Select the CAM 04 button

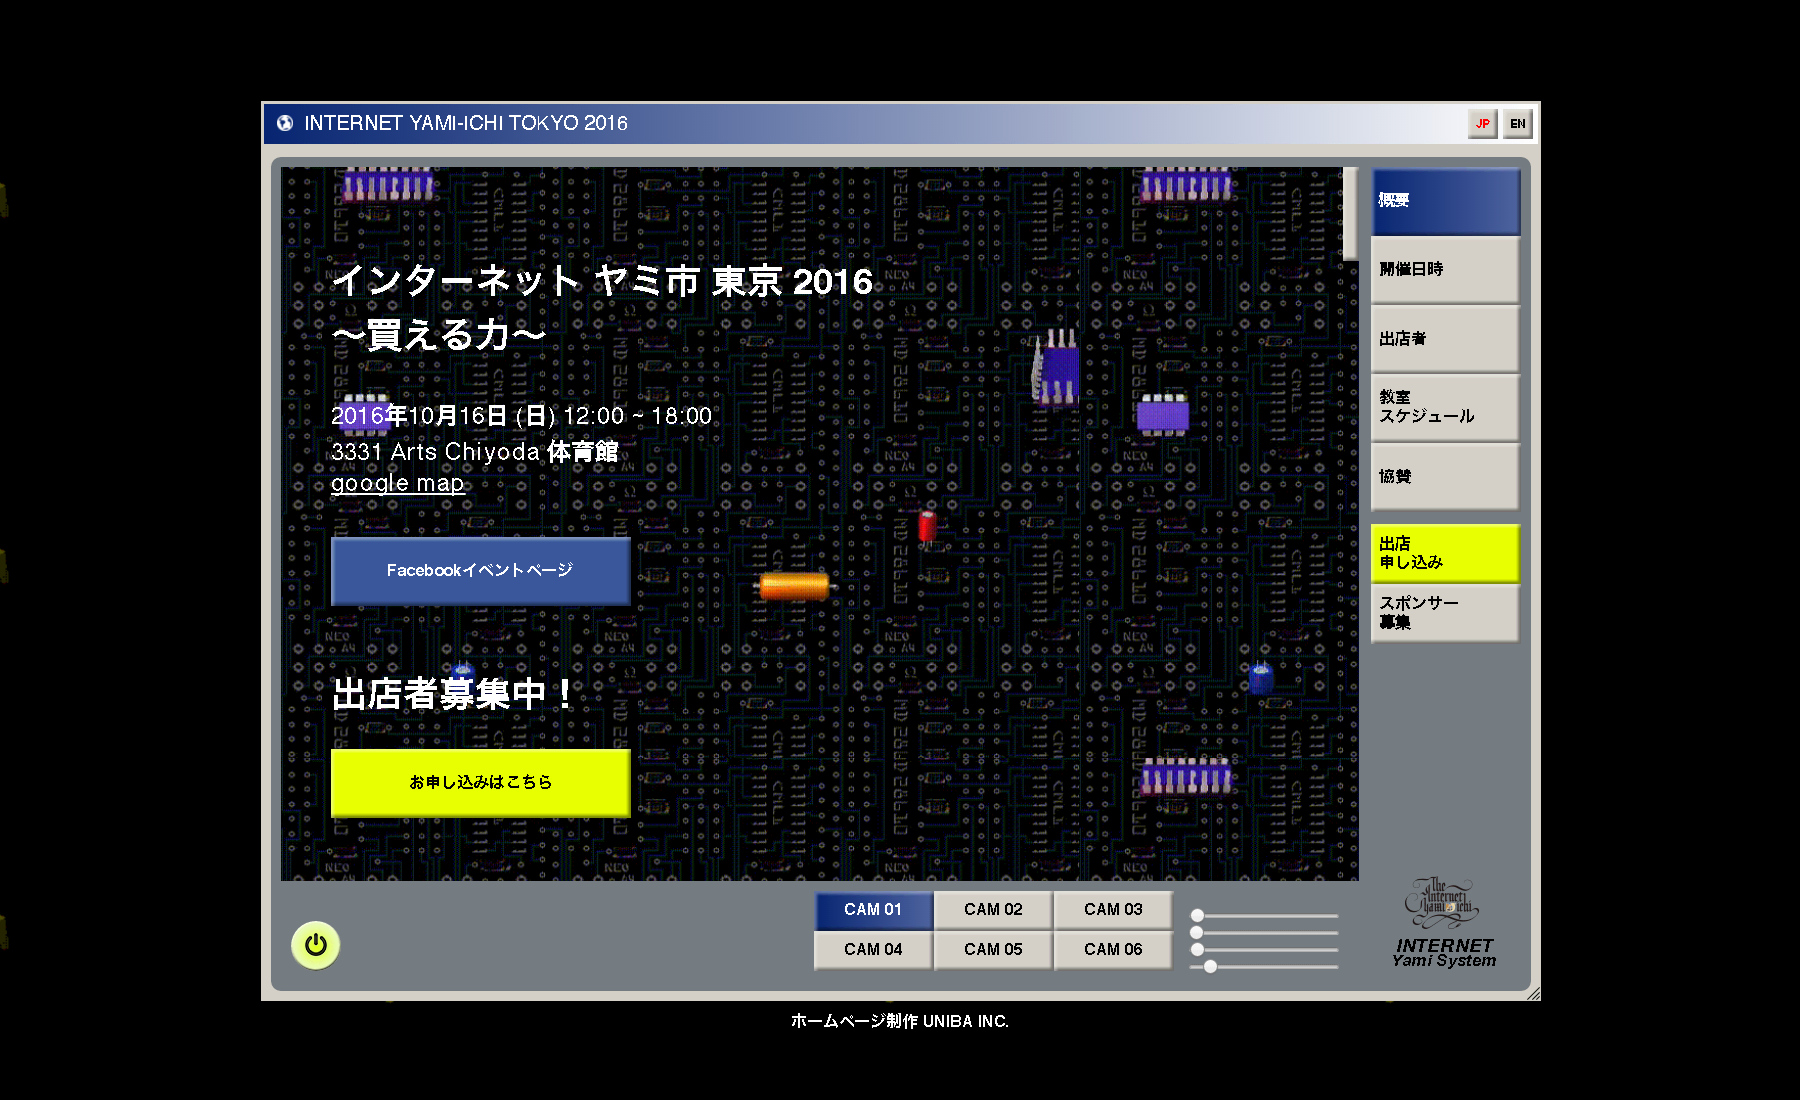tap(873, 950)
